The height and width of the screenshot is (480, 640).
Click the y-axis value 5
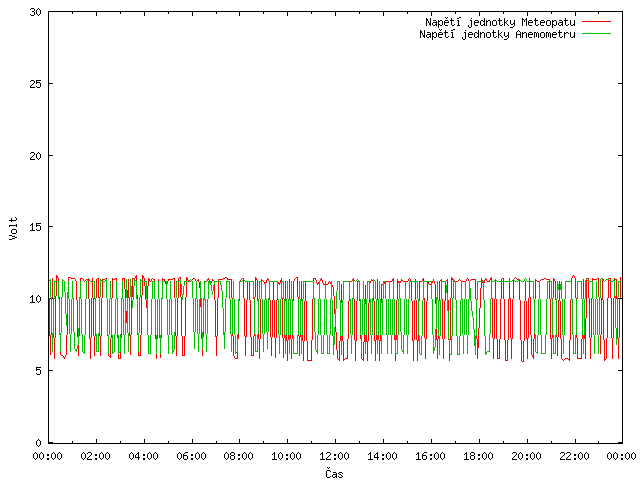click(x=39, y=371)
